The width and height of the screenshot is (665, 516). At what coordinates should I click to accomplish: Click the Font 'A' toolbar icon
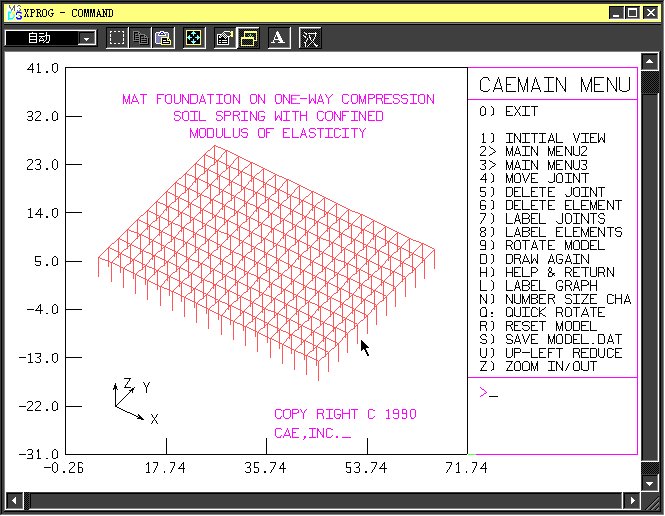[279, 38]
